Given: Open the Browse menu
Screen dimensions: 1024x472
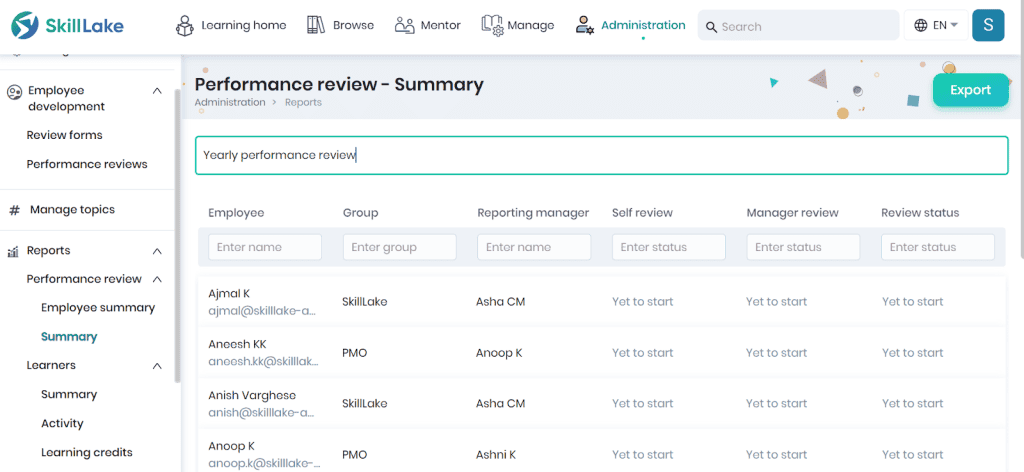Looking at the screenshot, I should 353,25.
